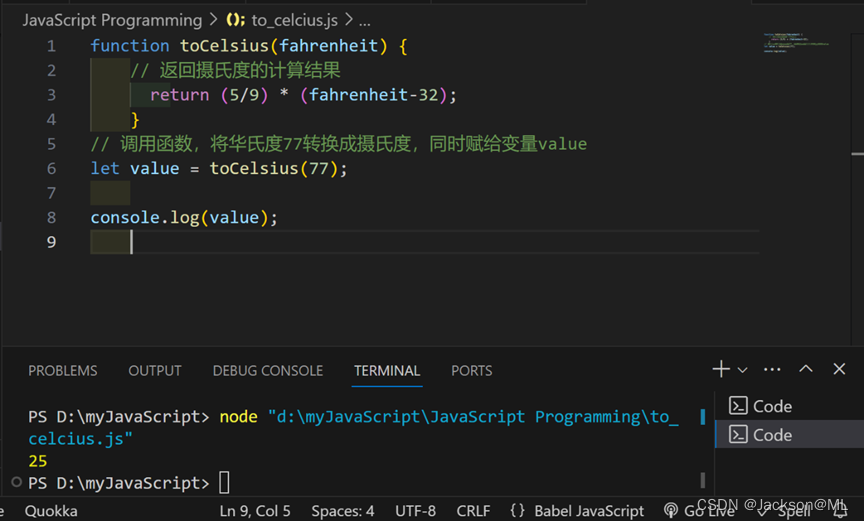Select the second highlighted Code terminal
This screenshot has width=864, height=521.
tap(771, 435)
